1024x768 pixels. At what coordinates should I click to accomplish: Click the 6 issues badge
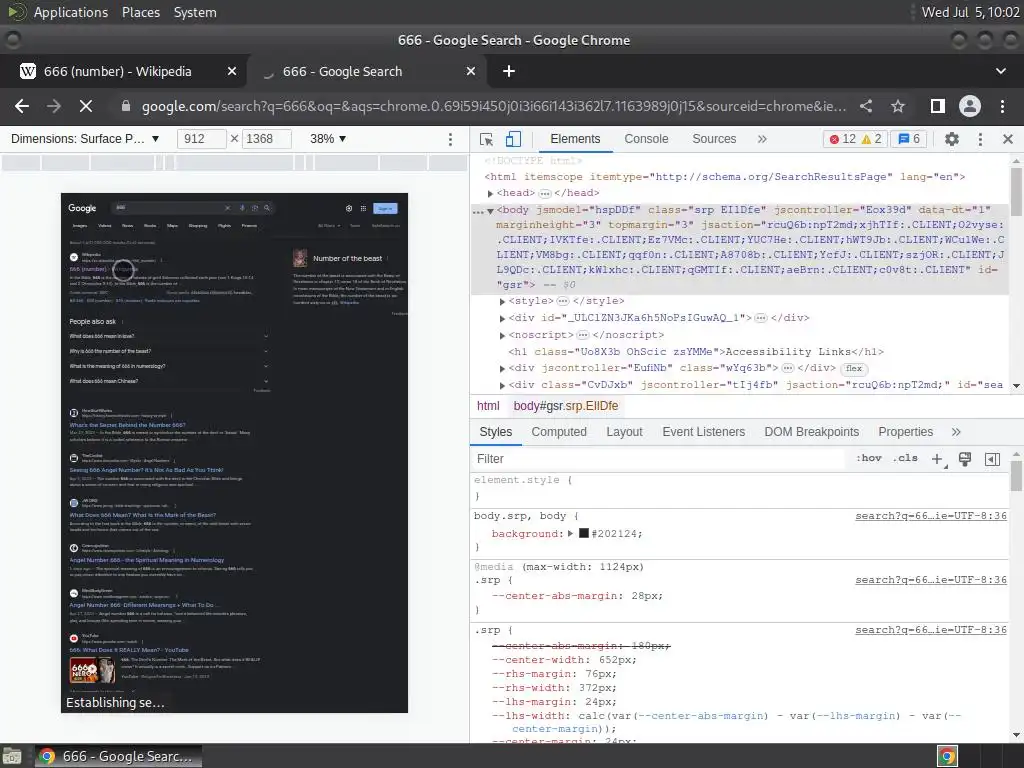[909, 139]
